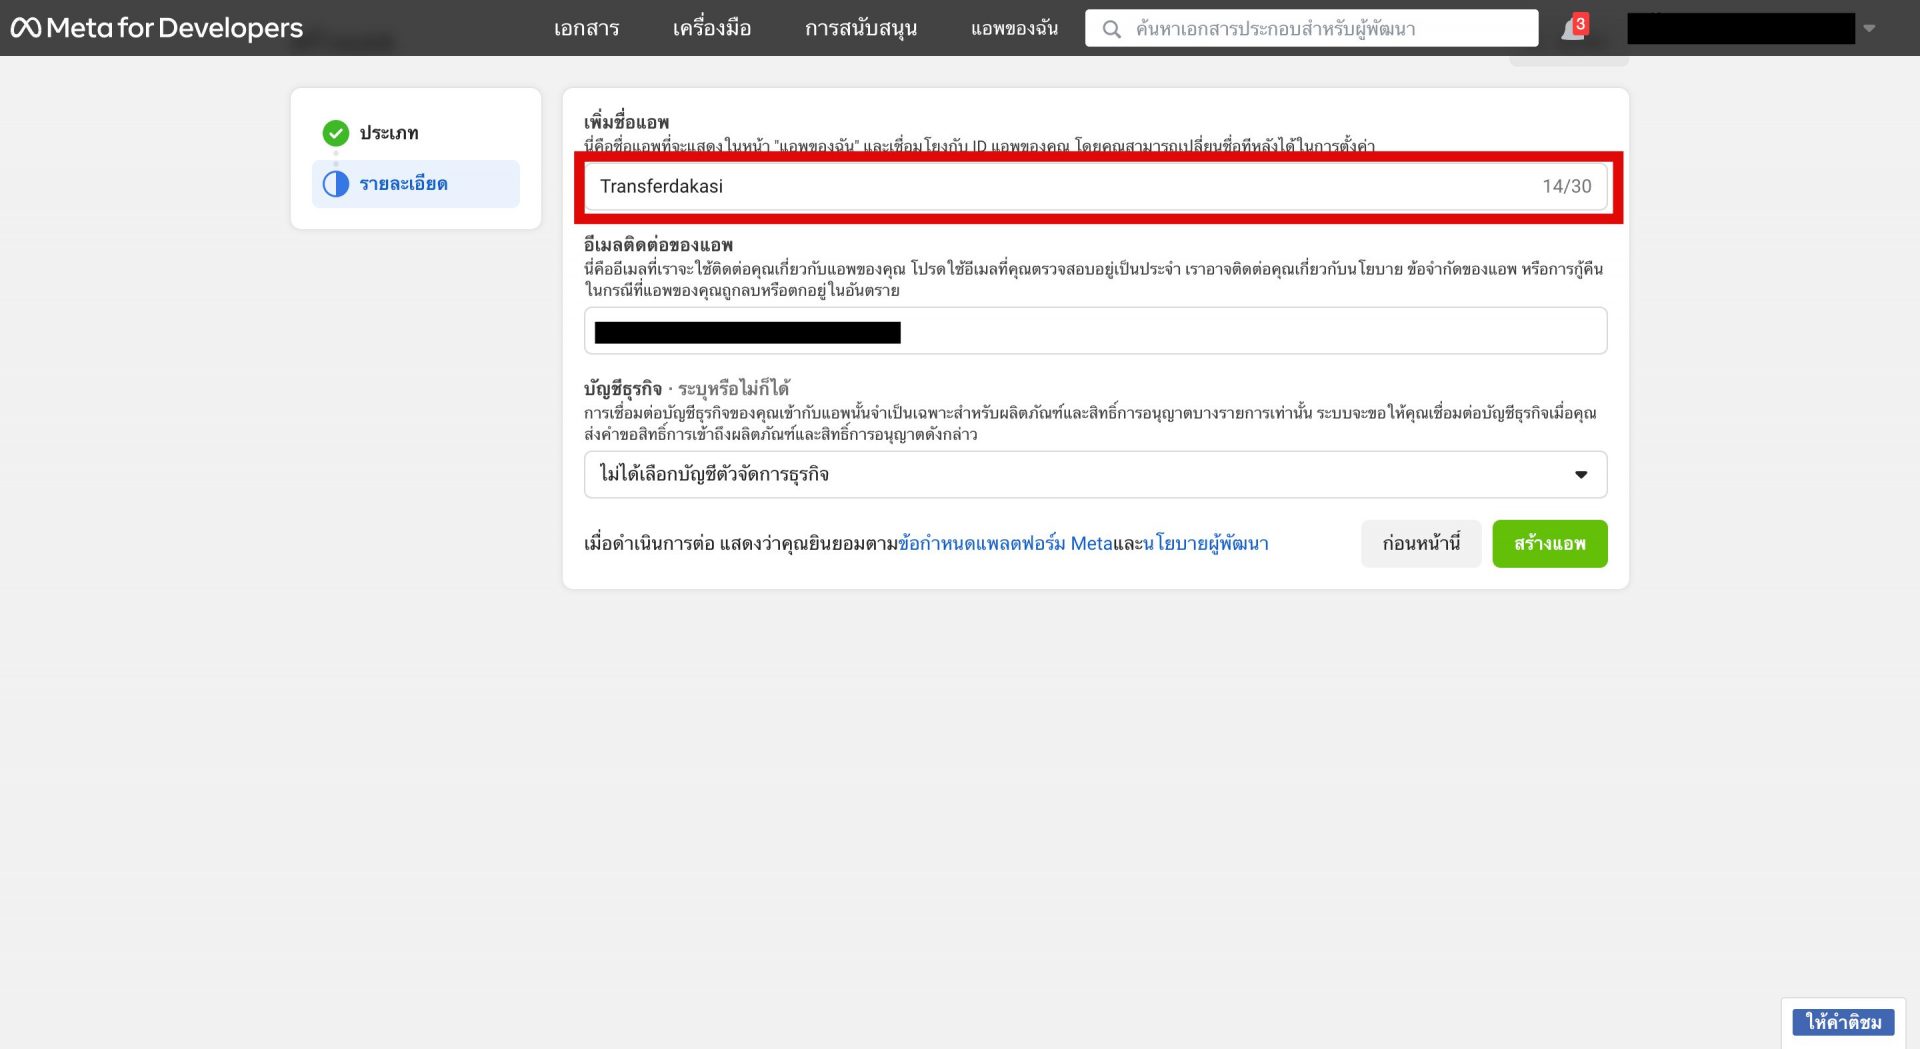Image resolution: width=1920 pixels, height=1049 pixels.
Task: Click the green สร้างแอพ button
Action: pyautogui.click(x=1549, y=543)
